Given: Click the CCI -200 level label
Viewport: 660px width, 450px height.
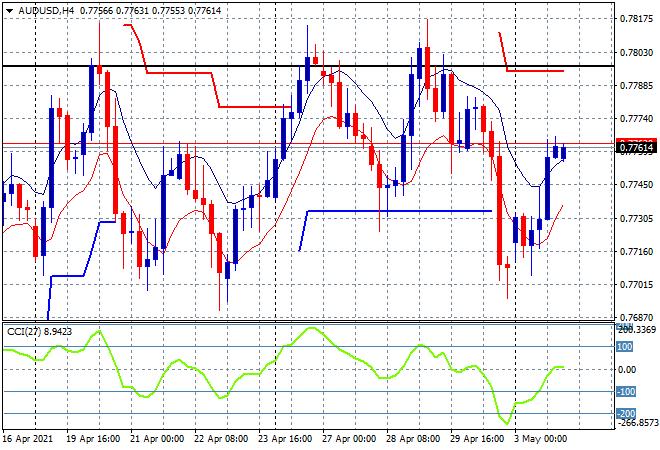Looking at the screenshot, I should [x=625, y=414].
